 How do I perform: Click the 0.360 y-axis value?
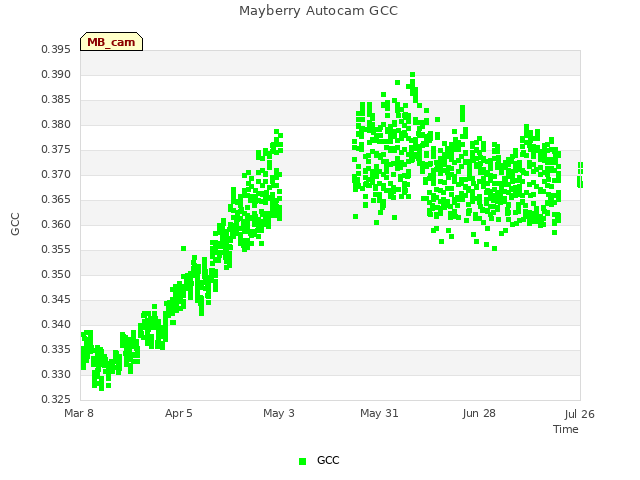(x=56, y=224)
